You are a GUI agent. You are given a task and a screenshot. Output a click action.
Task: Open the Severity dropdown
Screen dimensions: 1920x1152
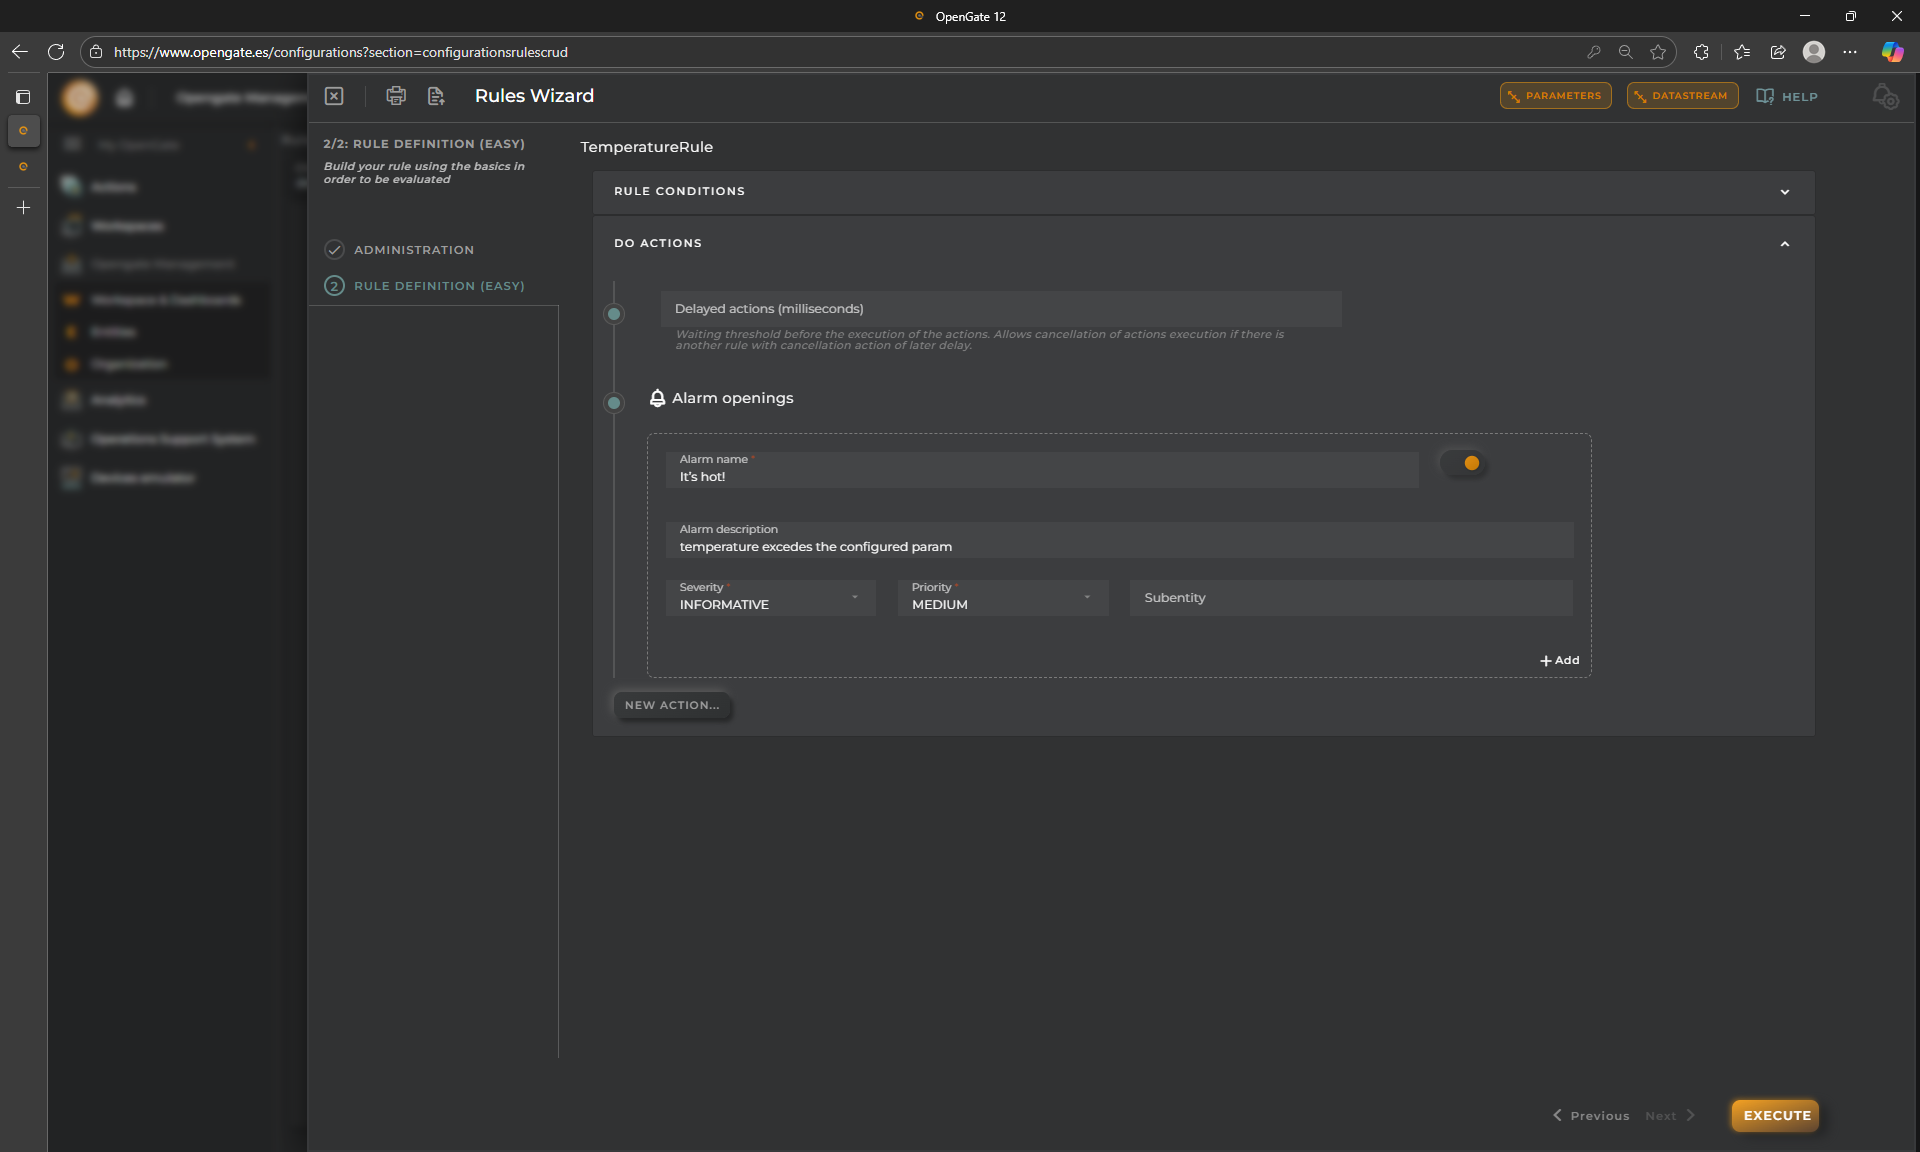(770, 598)
